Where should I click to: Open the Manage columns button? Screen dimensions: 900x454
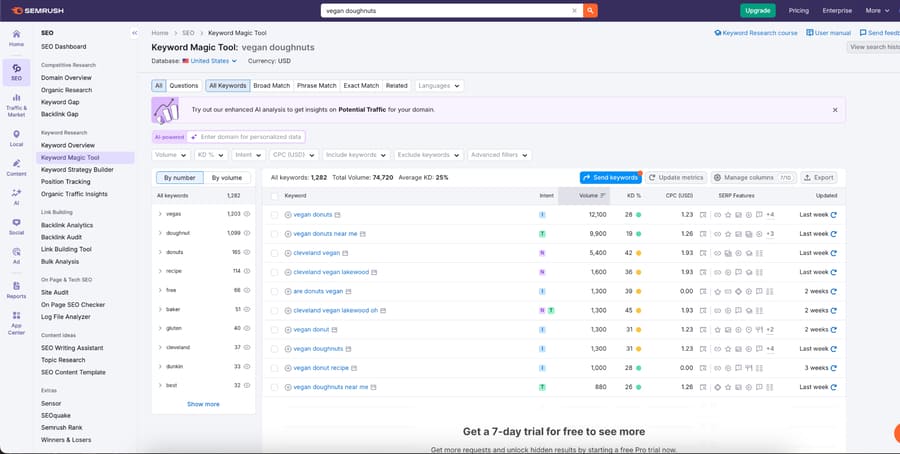[x=754, y=178]
